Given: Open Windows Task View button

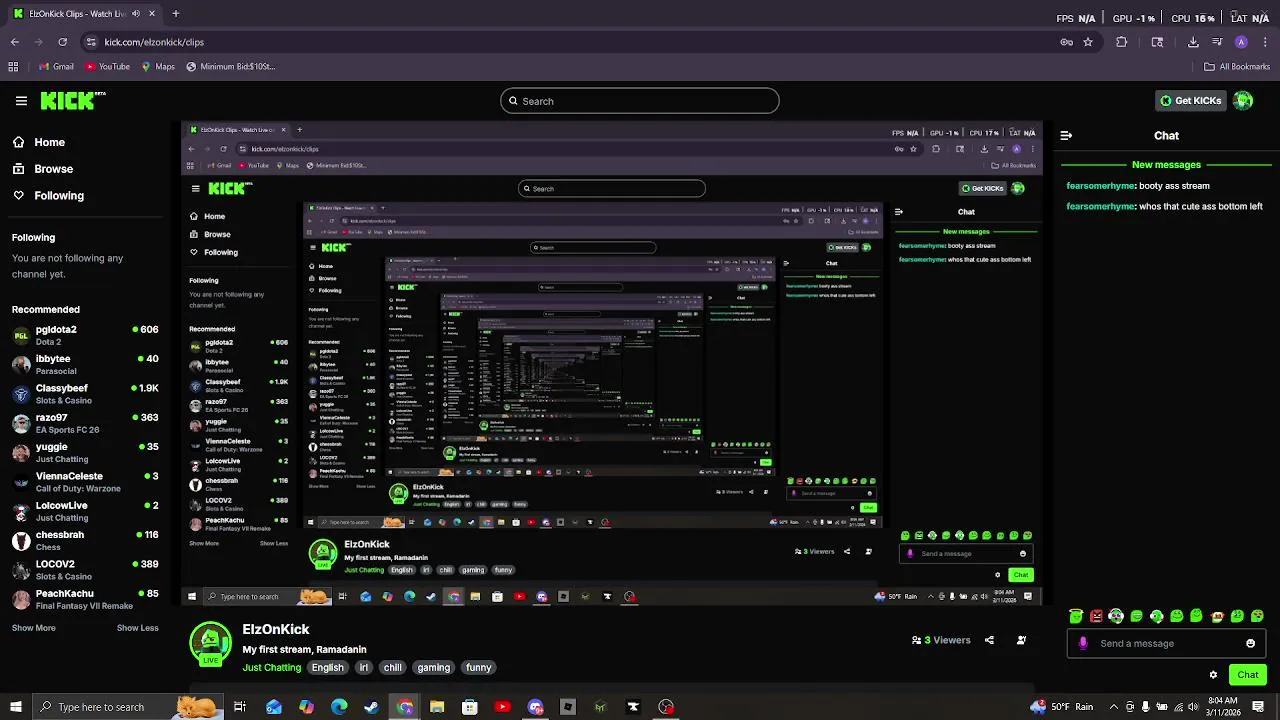Looking at the screenshot, I should click(240, 707).
